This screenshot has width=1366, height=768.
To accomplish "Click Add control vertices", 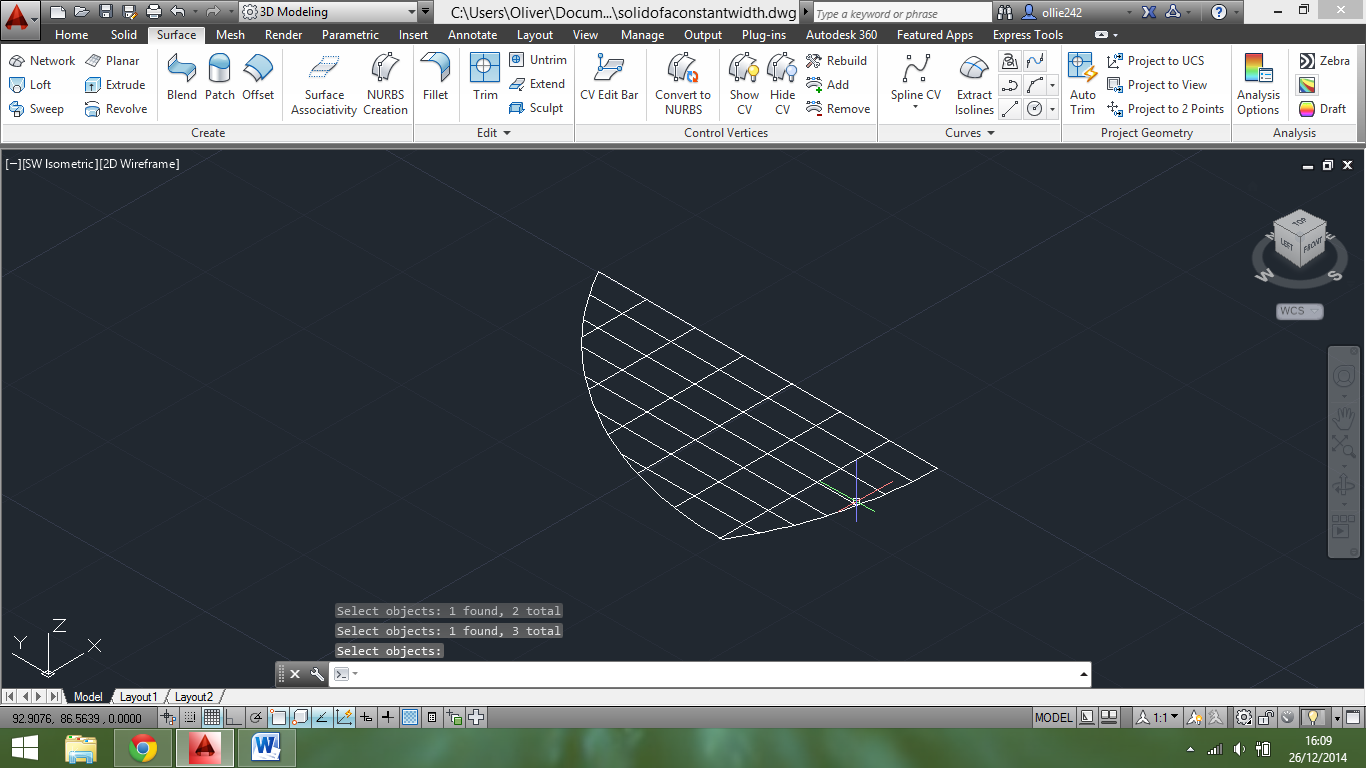I will (x=828, y=85).
